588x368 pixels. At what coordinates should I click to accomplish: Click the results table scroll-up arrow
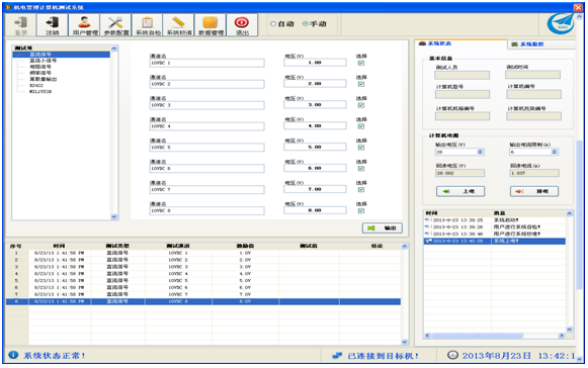404,246
